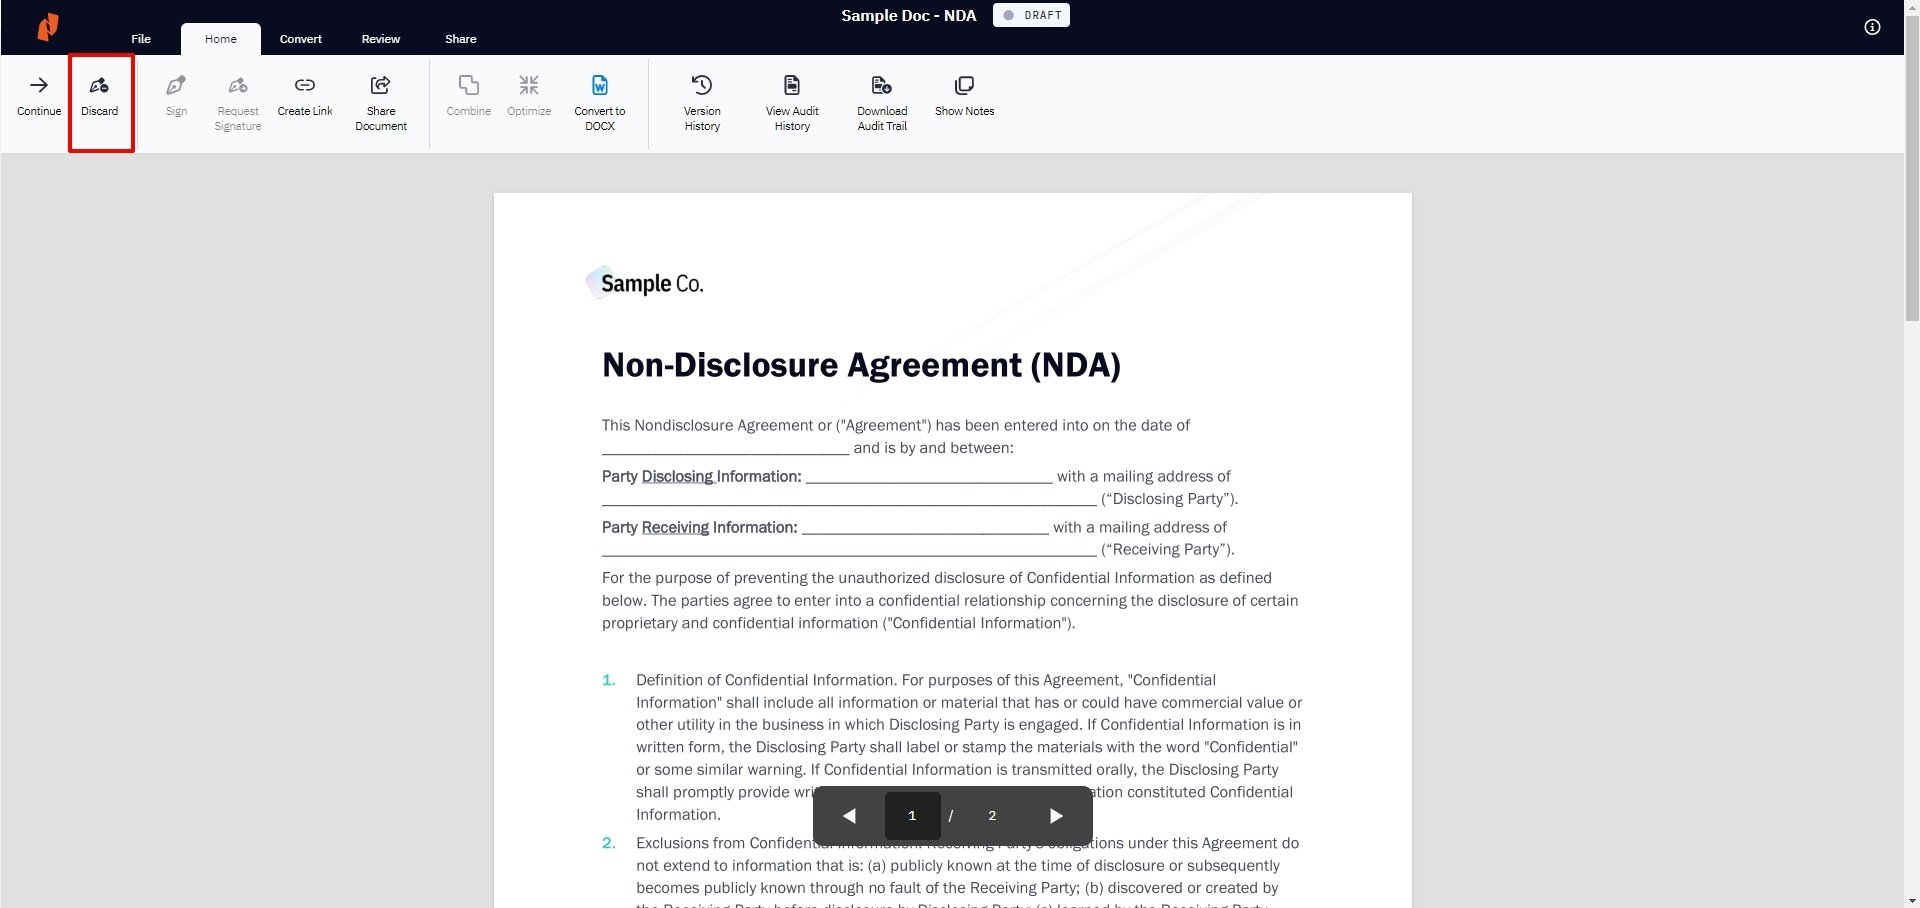The image size is (1920, 908).
Task: Open the info panel
Action: tap(1871, 27)
